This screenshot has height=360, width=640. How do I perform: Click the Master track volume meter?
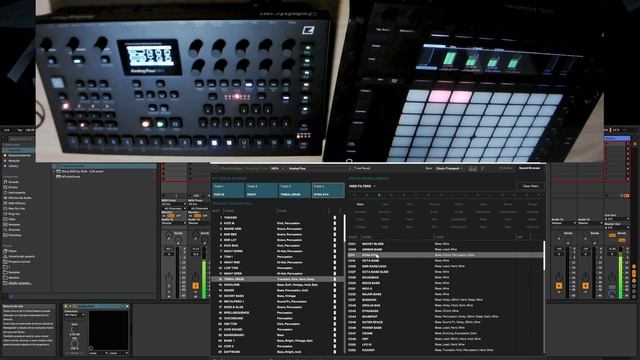621,273
